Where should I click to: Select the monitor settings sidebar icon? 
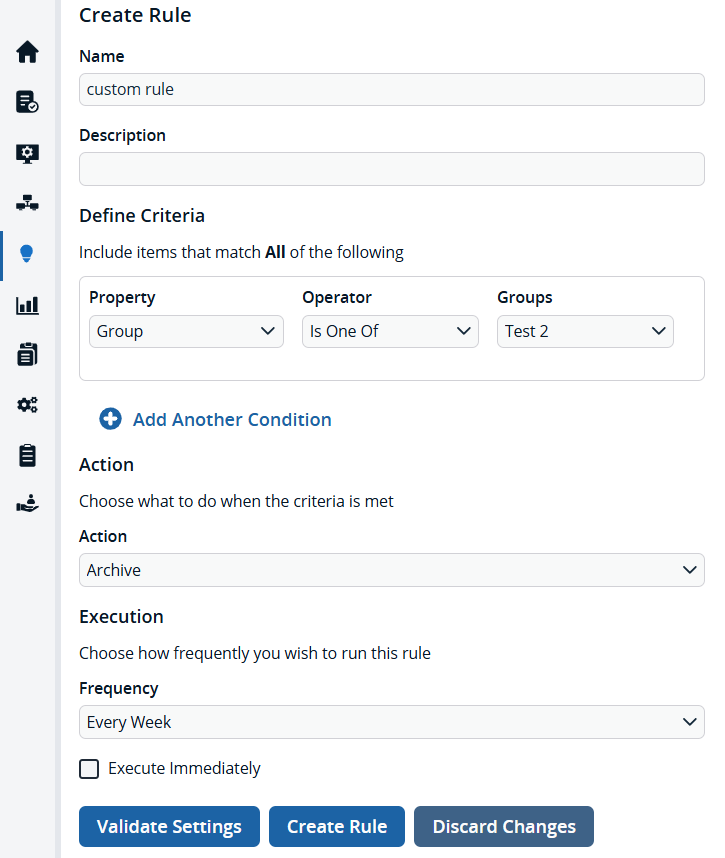click(27, 153)
